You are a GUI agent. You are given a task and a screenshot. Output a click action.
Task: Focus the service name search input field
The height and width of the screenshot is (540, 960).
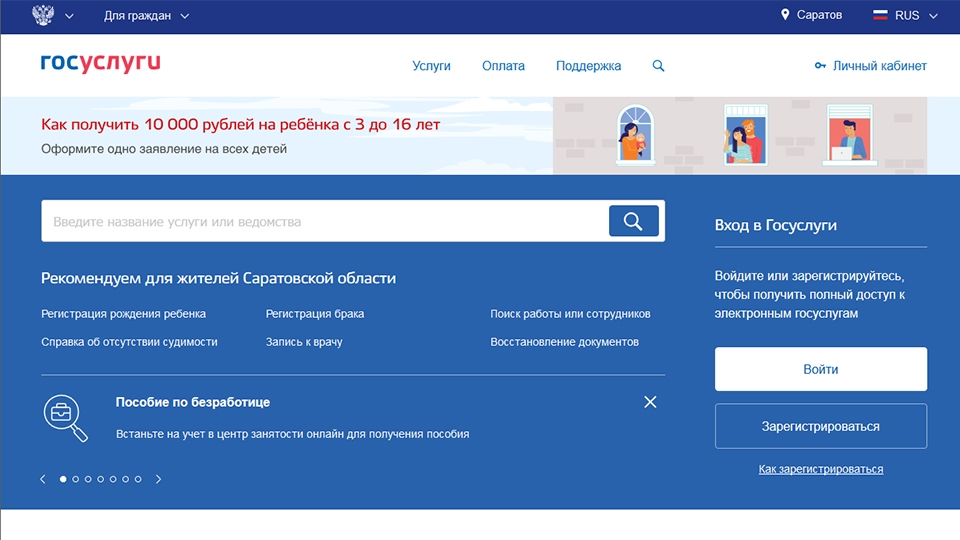[324, 221]
